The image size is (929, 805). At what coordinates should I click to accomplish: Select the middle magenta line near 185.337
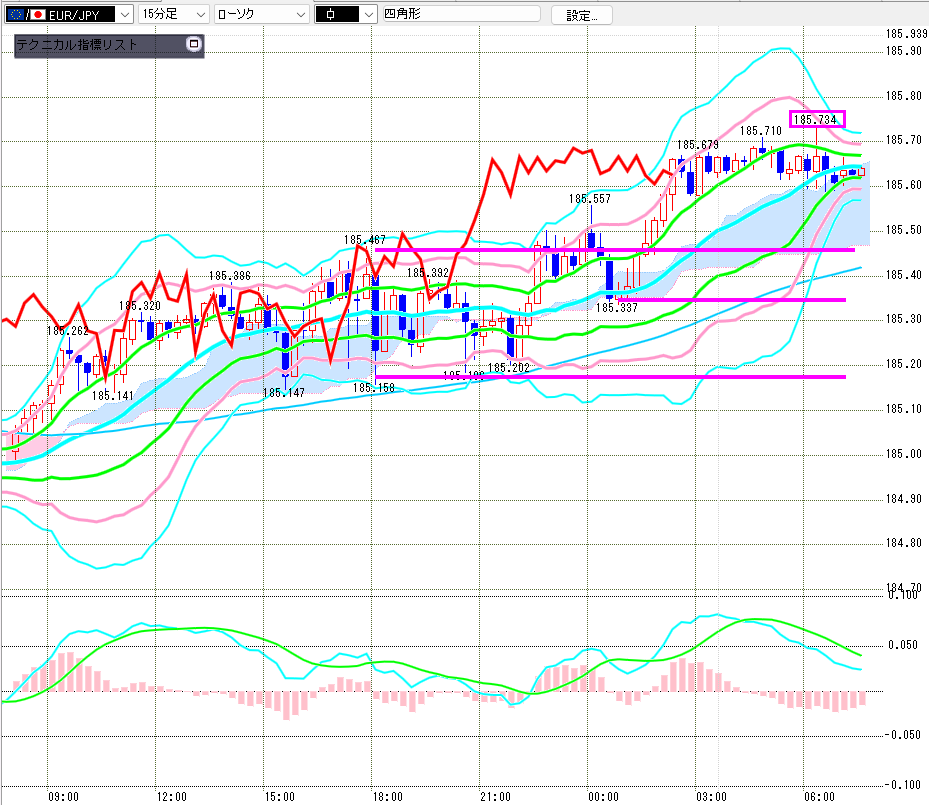pos(731,300)
